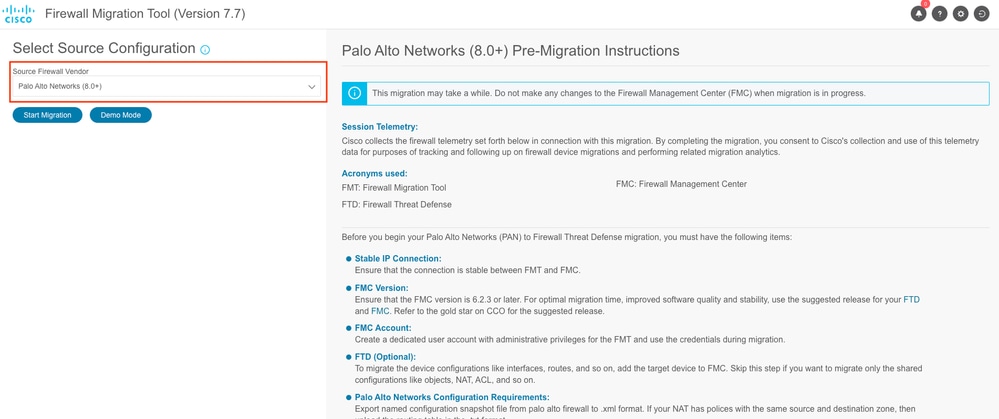The image size is (999, 419).
Task: Select the FMC Account requirement heading
Action: pos(383,328)
